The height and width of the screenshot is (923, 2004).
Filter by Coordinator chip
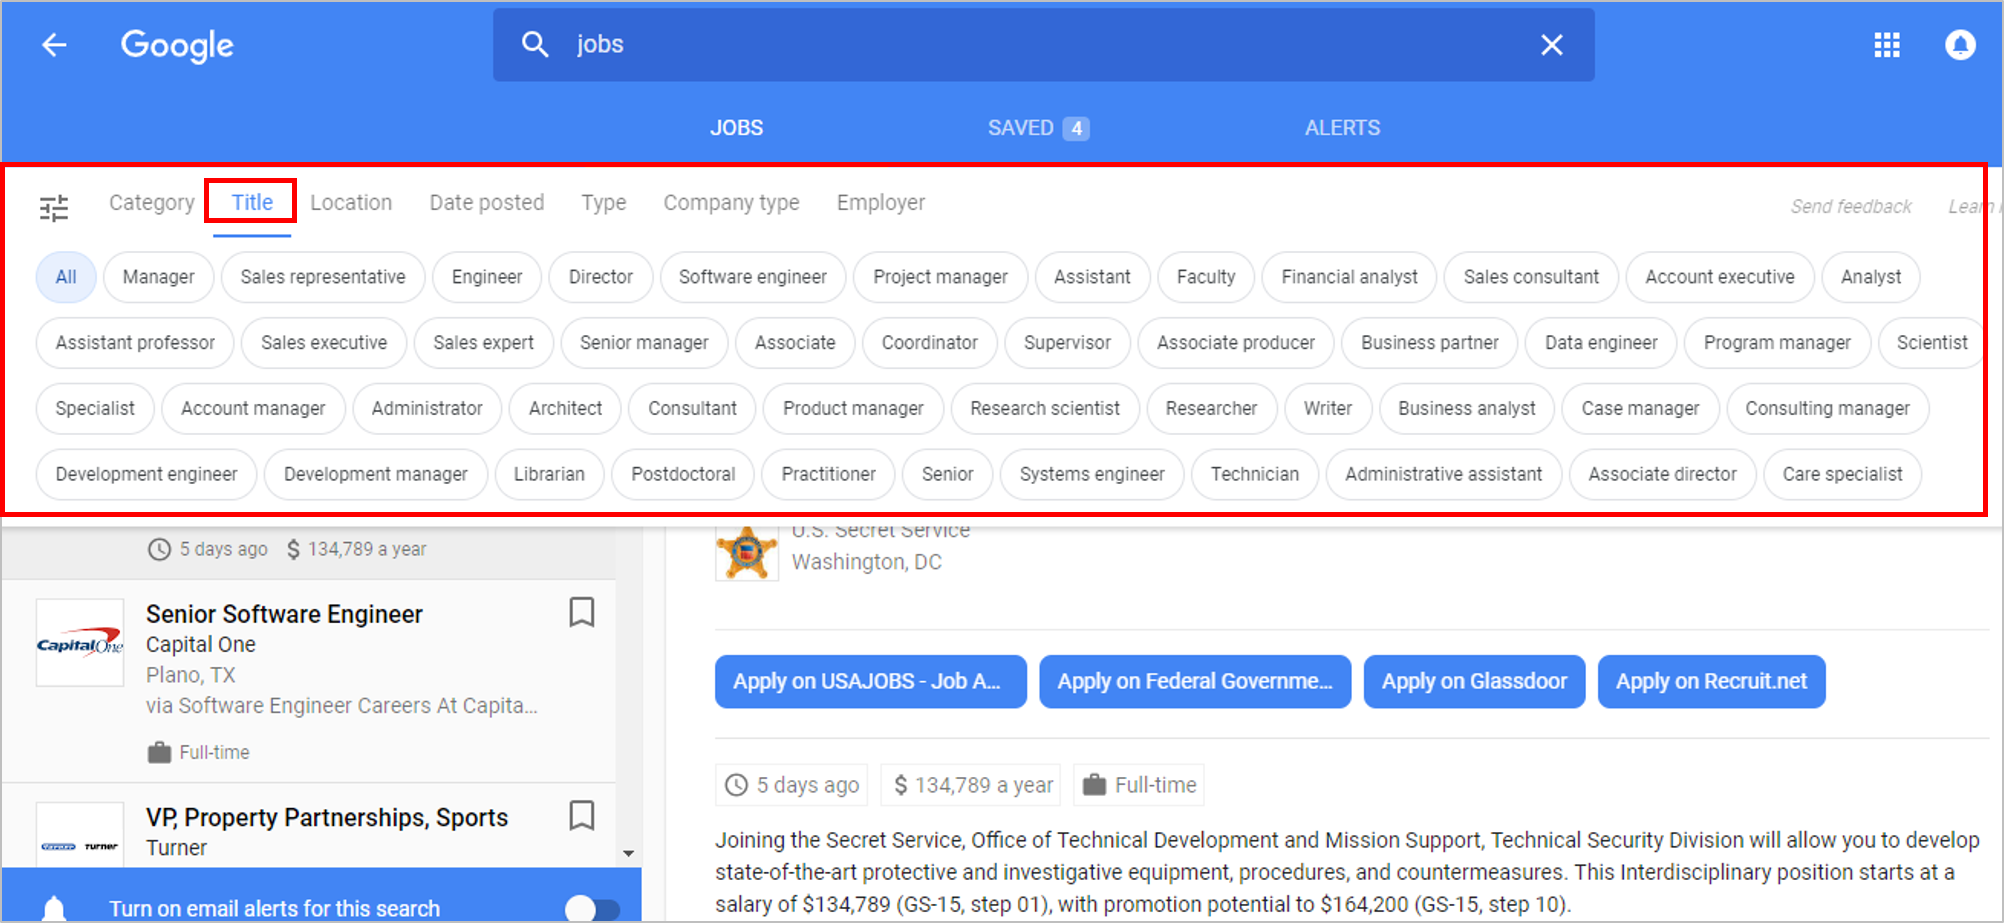[930, 343]
